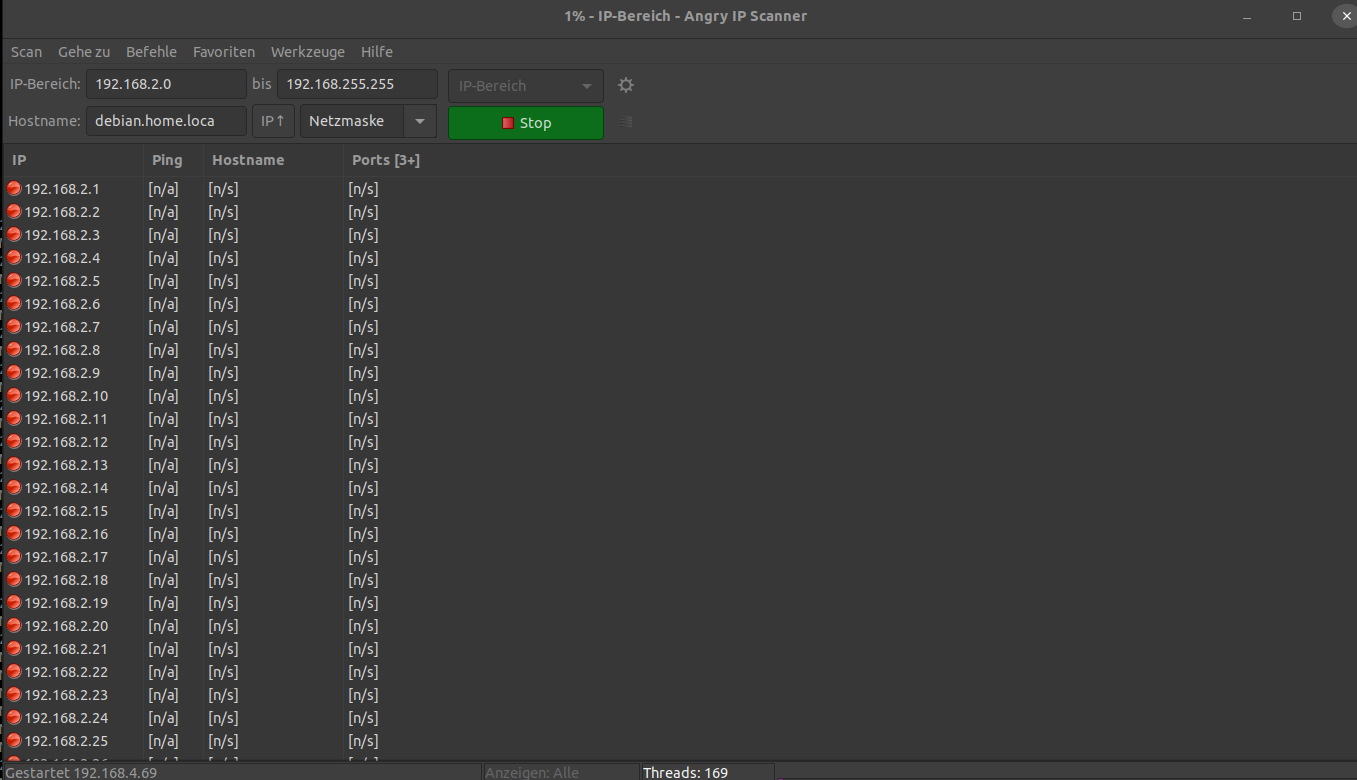The image size is (1357, 780).
Task: Open the scan preferences gear icon
Action: coord(626,85)
